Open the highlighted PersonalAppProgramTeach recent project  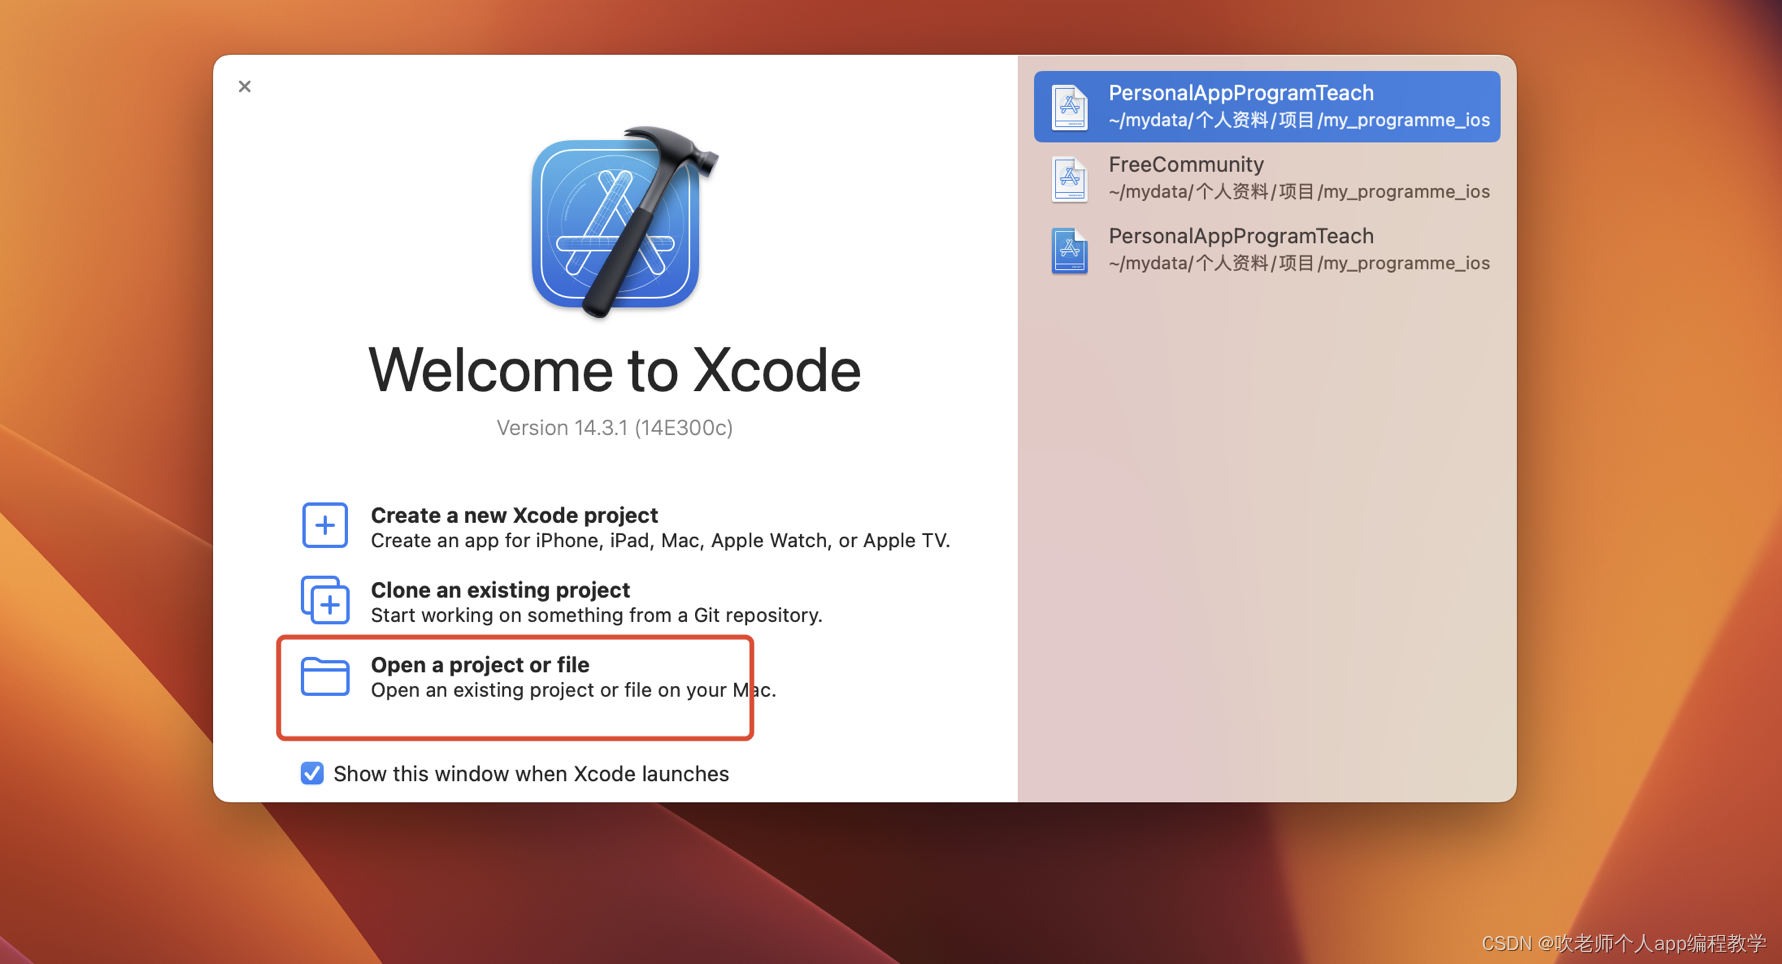tap(1267, 106)
